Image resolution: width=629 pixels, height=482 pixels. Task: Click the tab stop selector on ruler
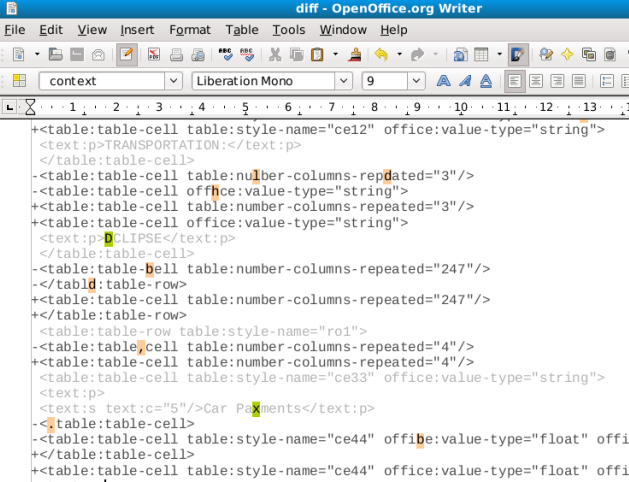10,107
